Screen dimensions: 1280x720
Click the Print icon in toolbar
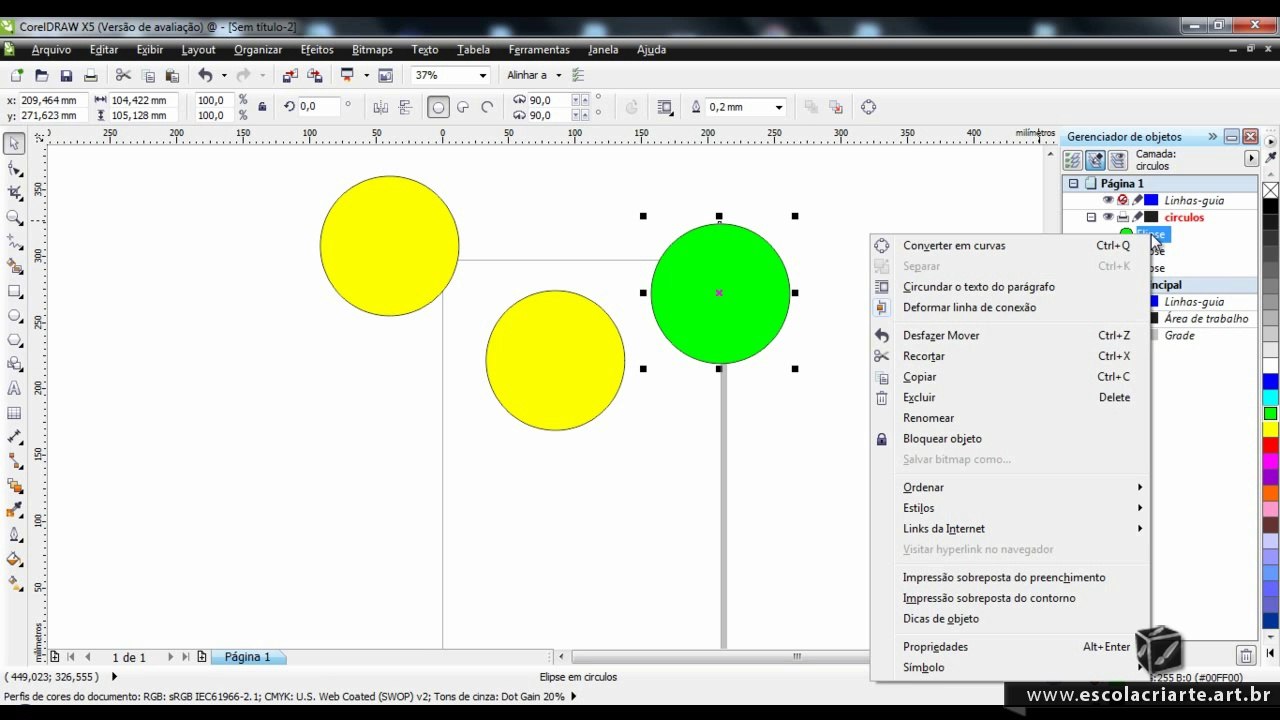click(x=90, y=75)
